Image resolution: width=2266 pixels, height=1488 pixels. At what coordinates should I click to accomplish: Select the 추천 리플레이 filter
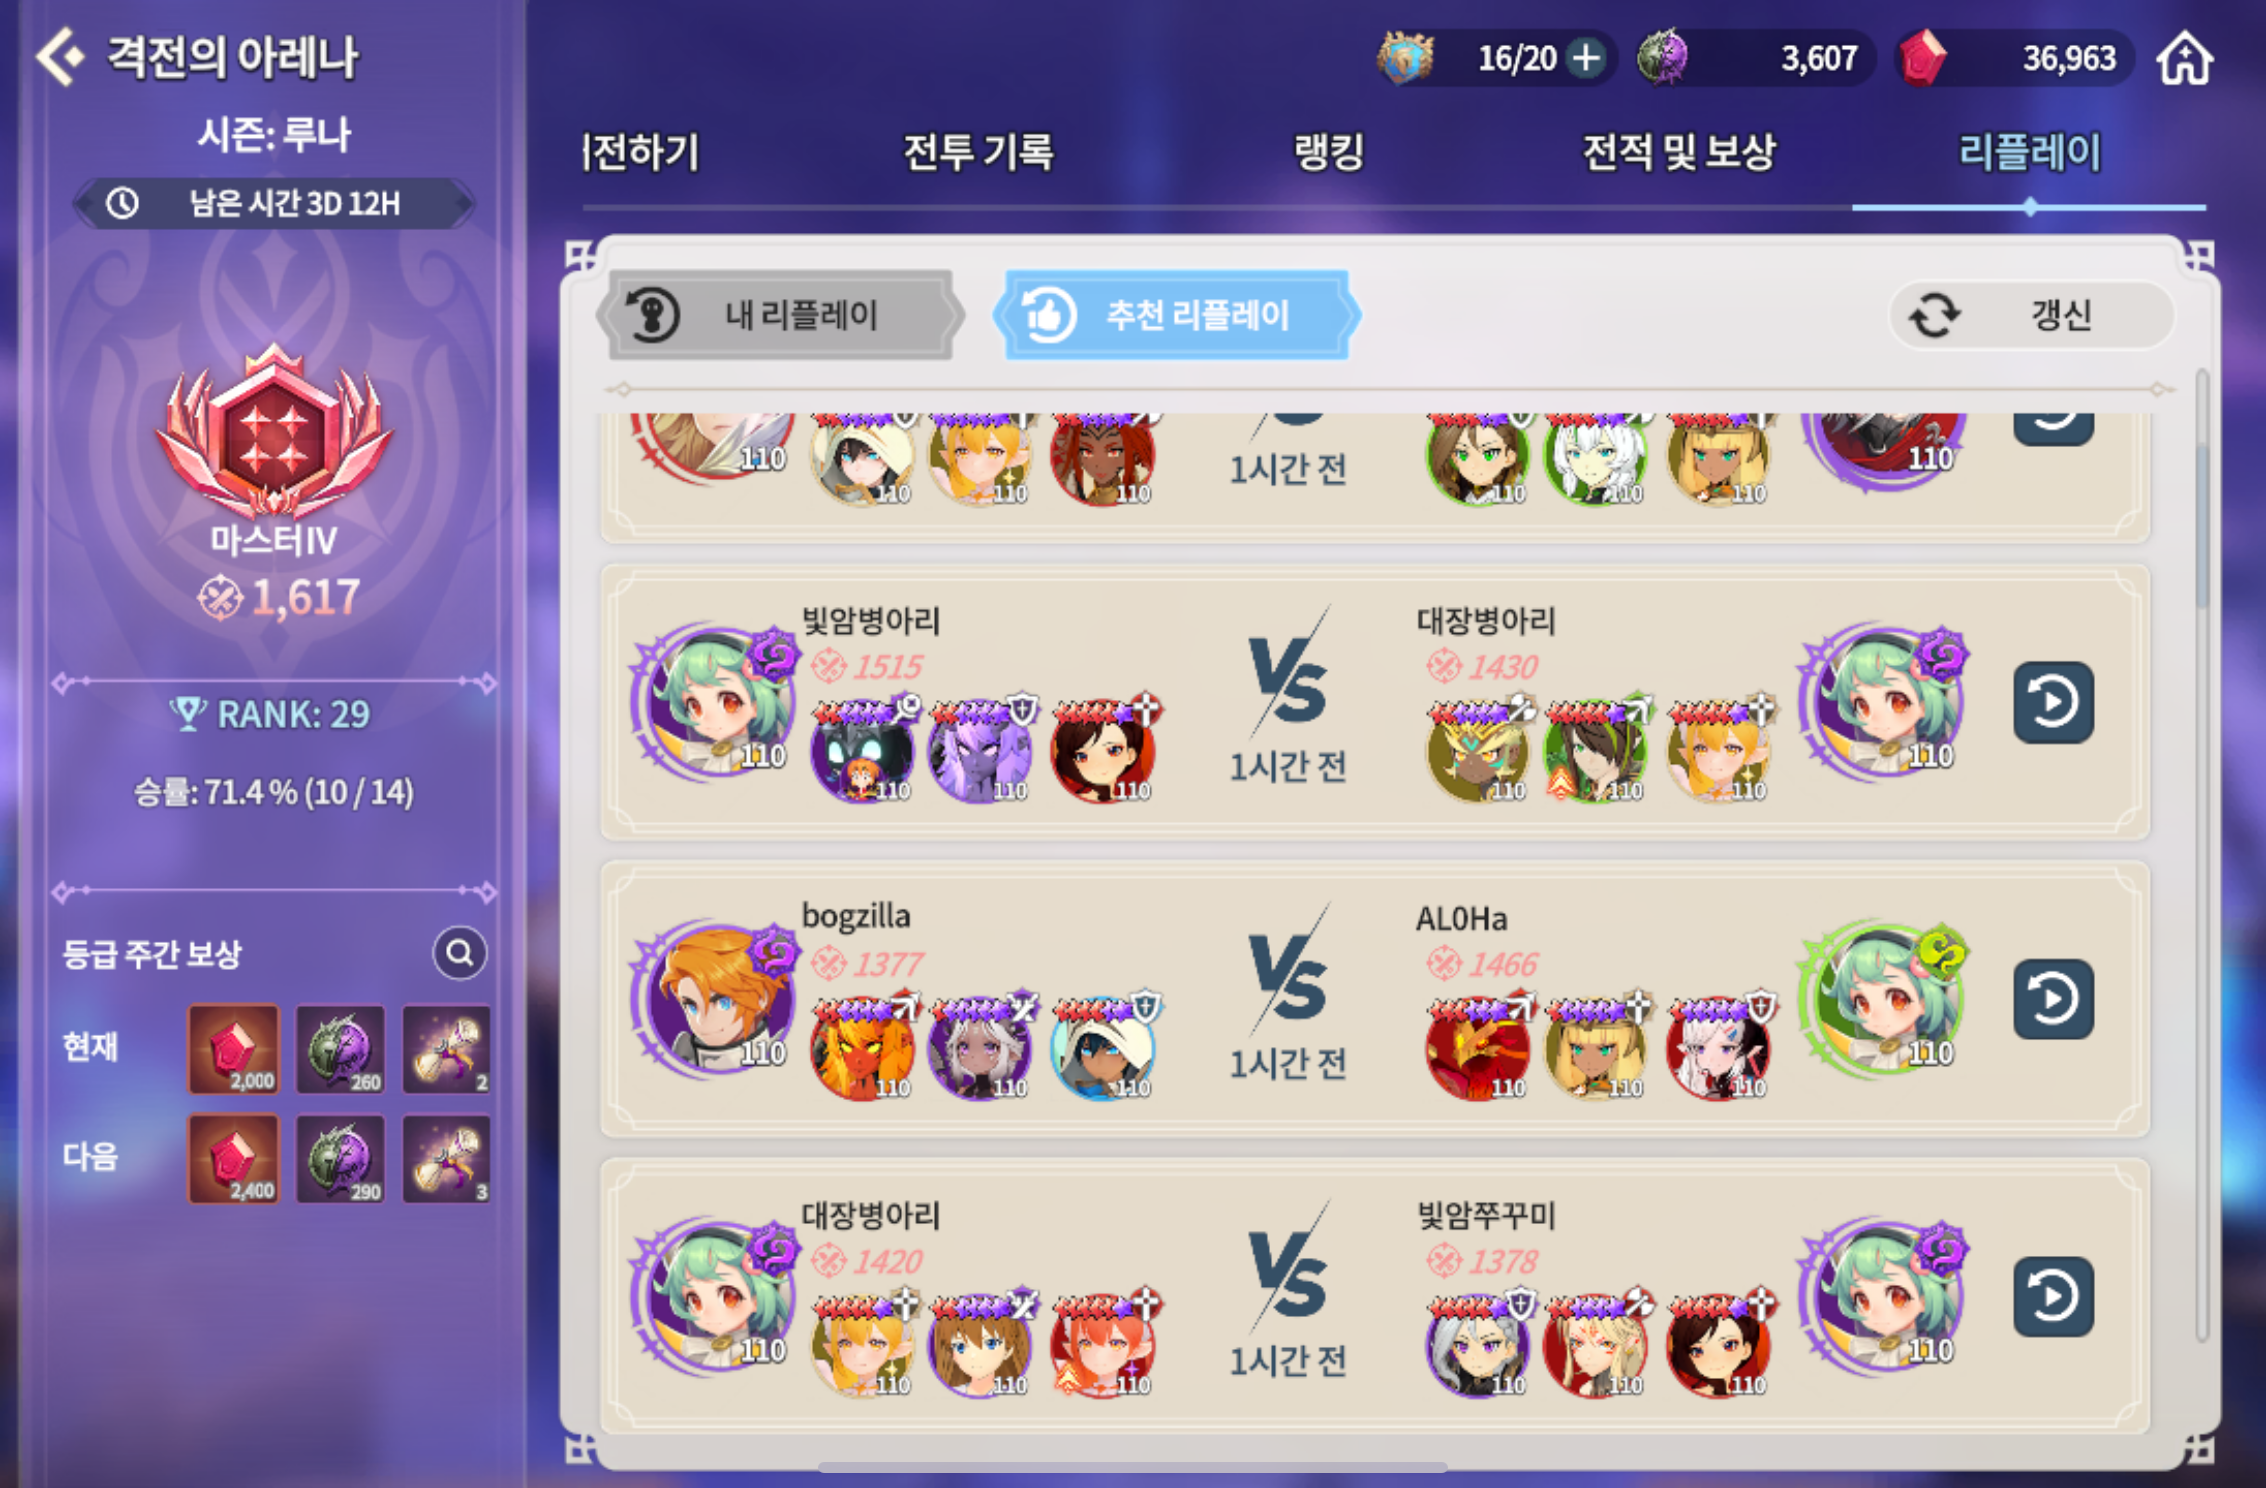click(1177, 315)
